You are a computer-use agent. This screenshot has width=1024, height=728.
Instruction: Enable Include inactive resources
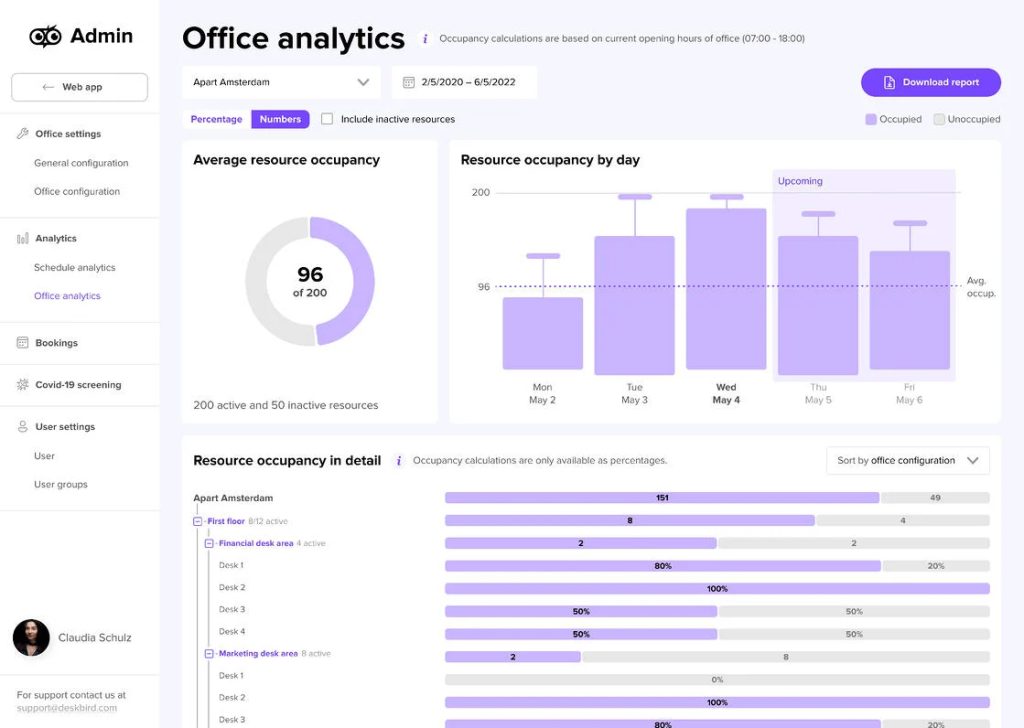[327, 118]
